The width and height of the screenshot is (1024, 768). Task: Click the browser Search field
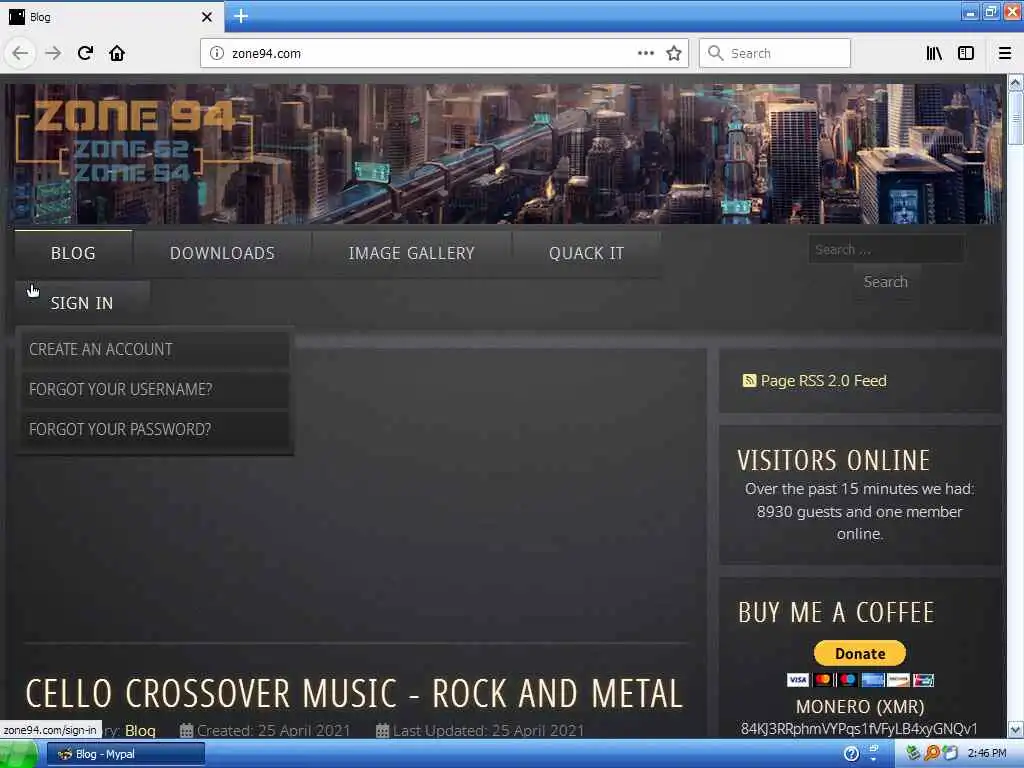[775, 53]
